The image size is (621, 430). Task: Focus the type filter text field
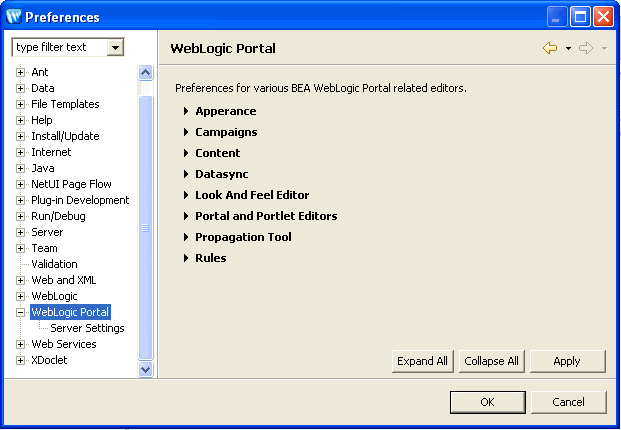60,47
